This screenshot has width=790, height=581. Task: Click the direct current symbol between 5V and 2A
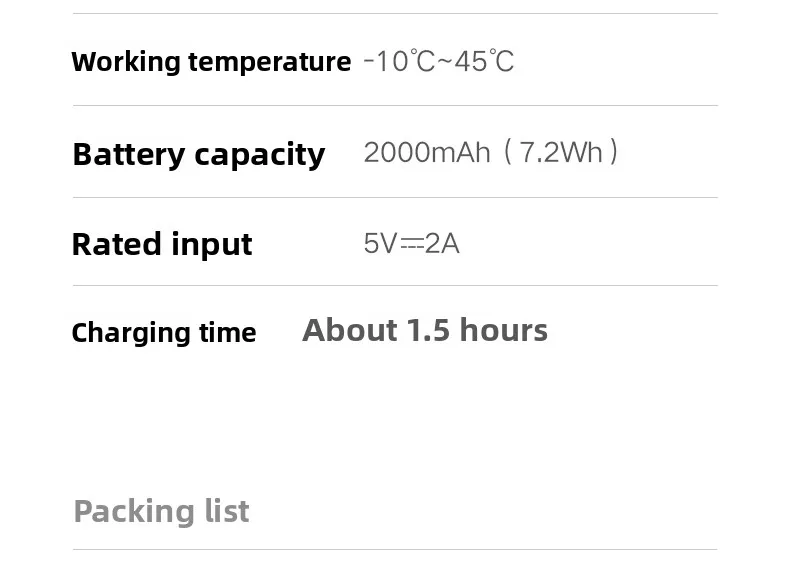pyautogui.click(x=412, y=244)
